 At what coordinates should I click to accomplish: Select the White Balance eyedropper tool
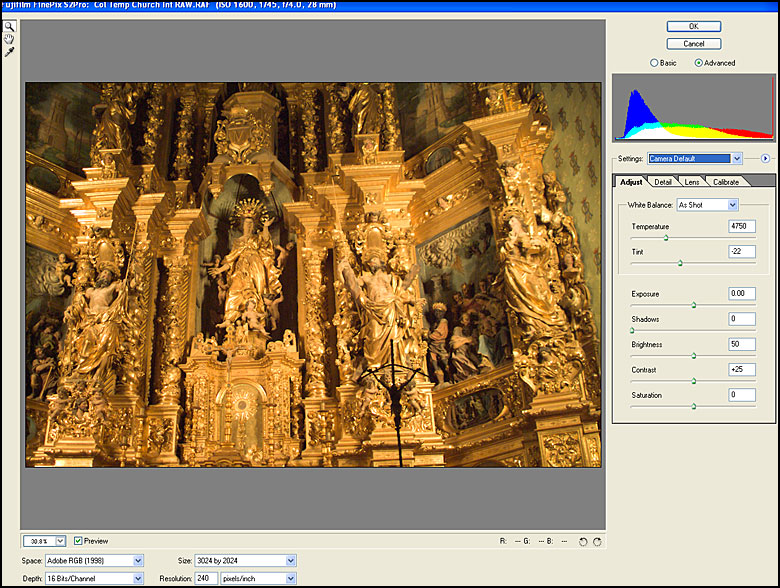click(x=9, y=52)
